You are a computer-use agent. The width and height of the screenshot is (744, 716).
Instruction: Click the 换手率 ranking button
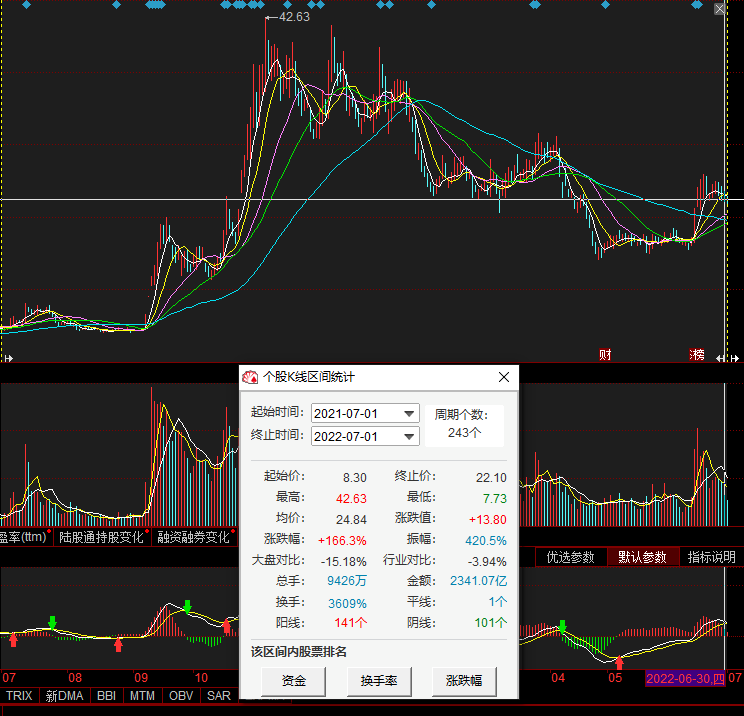click(379, 681)
